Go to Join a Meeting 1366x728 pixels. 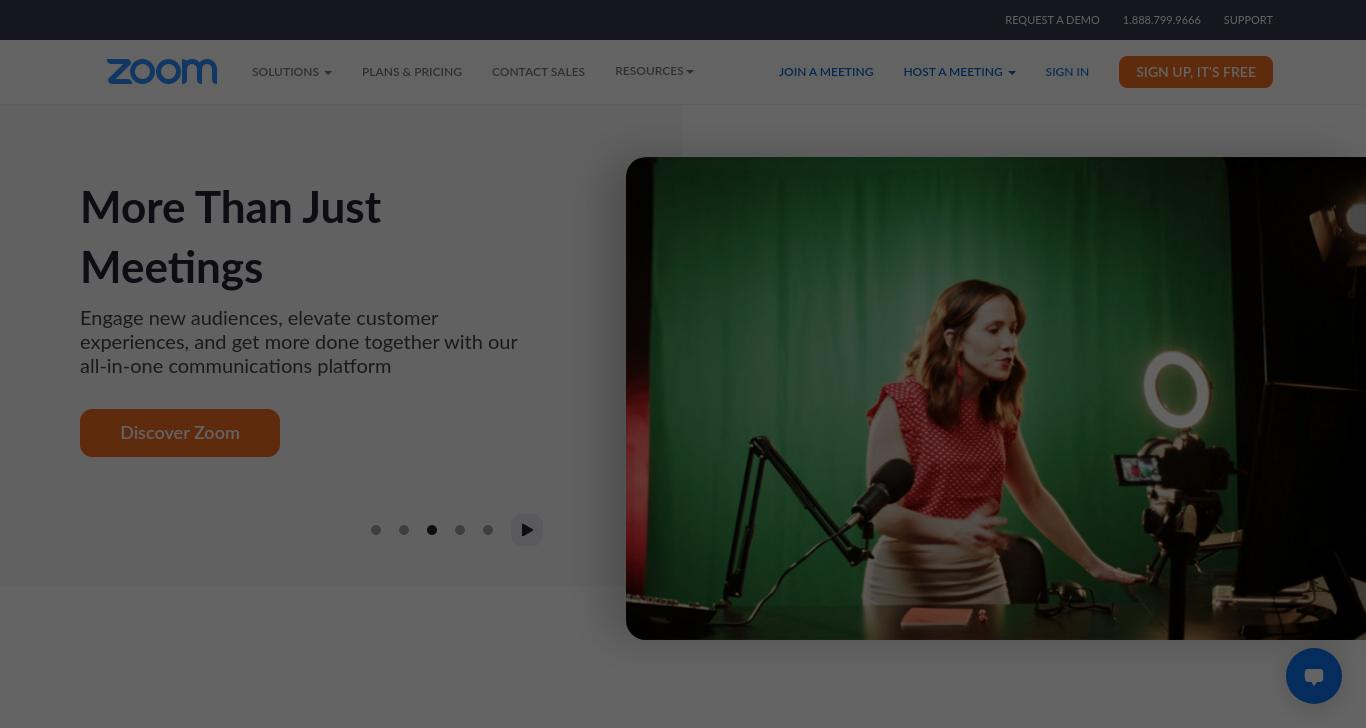[x=826, y=72]
